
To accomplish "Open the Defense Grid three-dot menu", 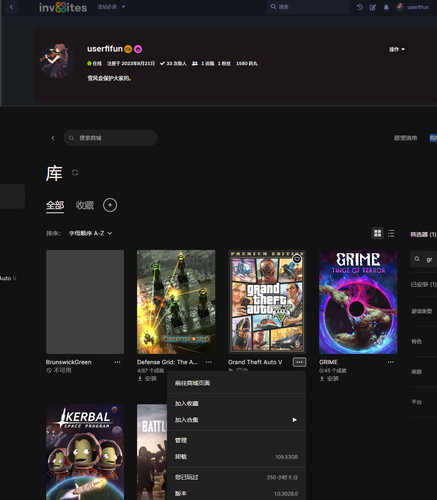I will click(x=209, y=362).
